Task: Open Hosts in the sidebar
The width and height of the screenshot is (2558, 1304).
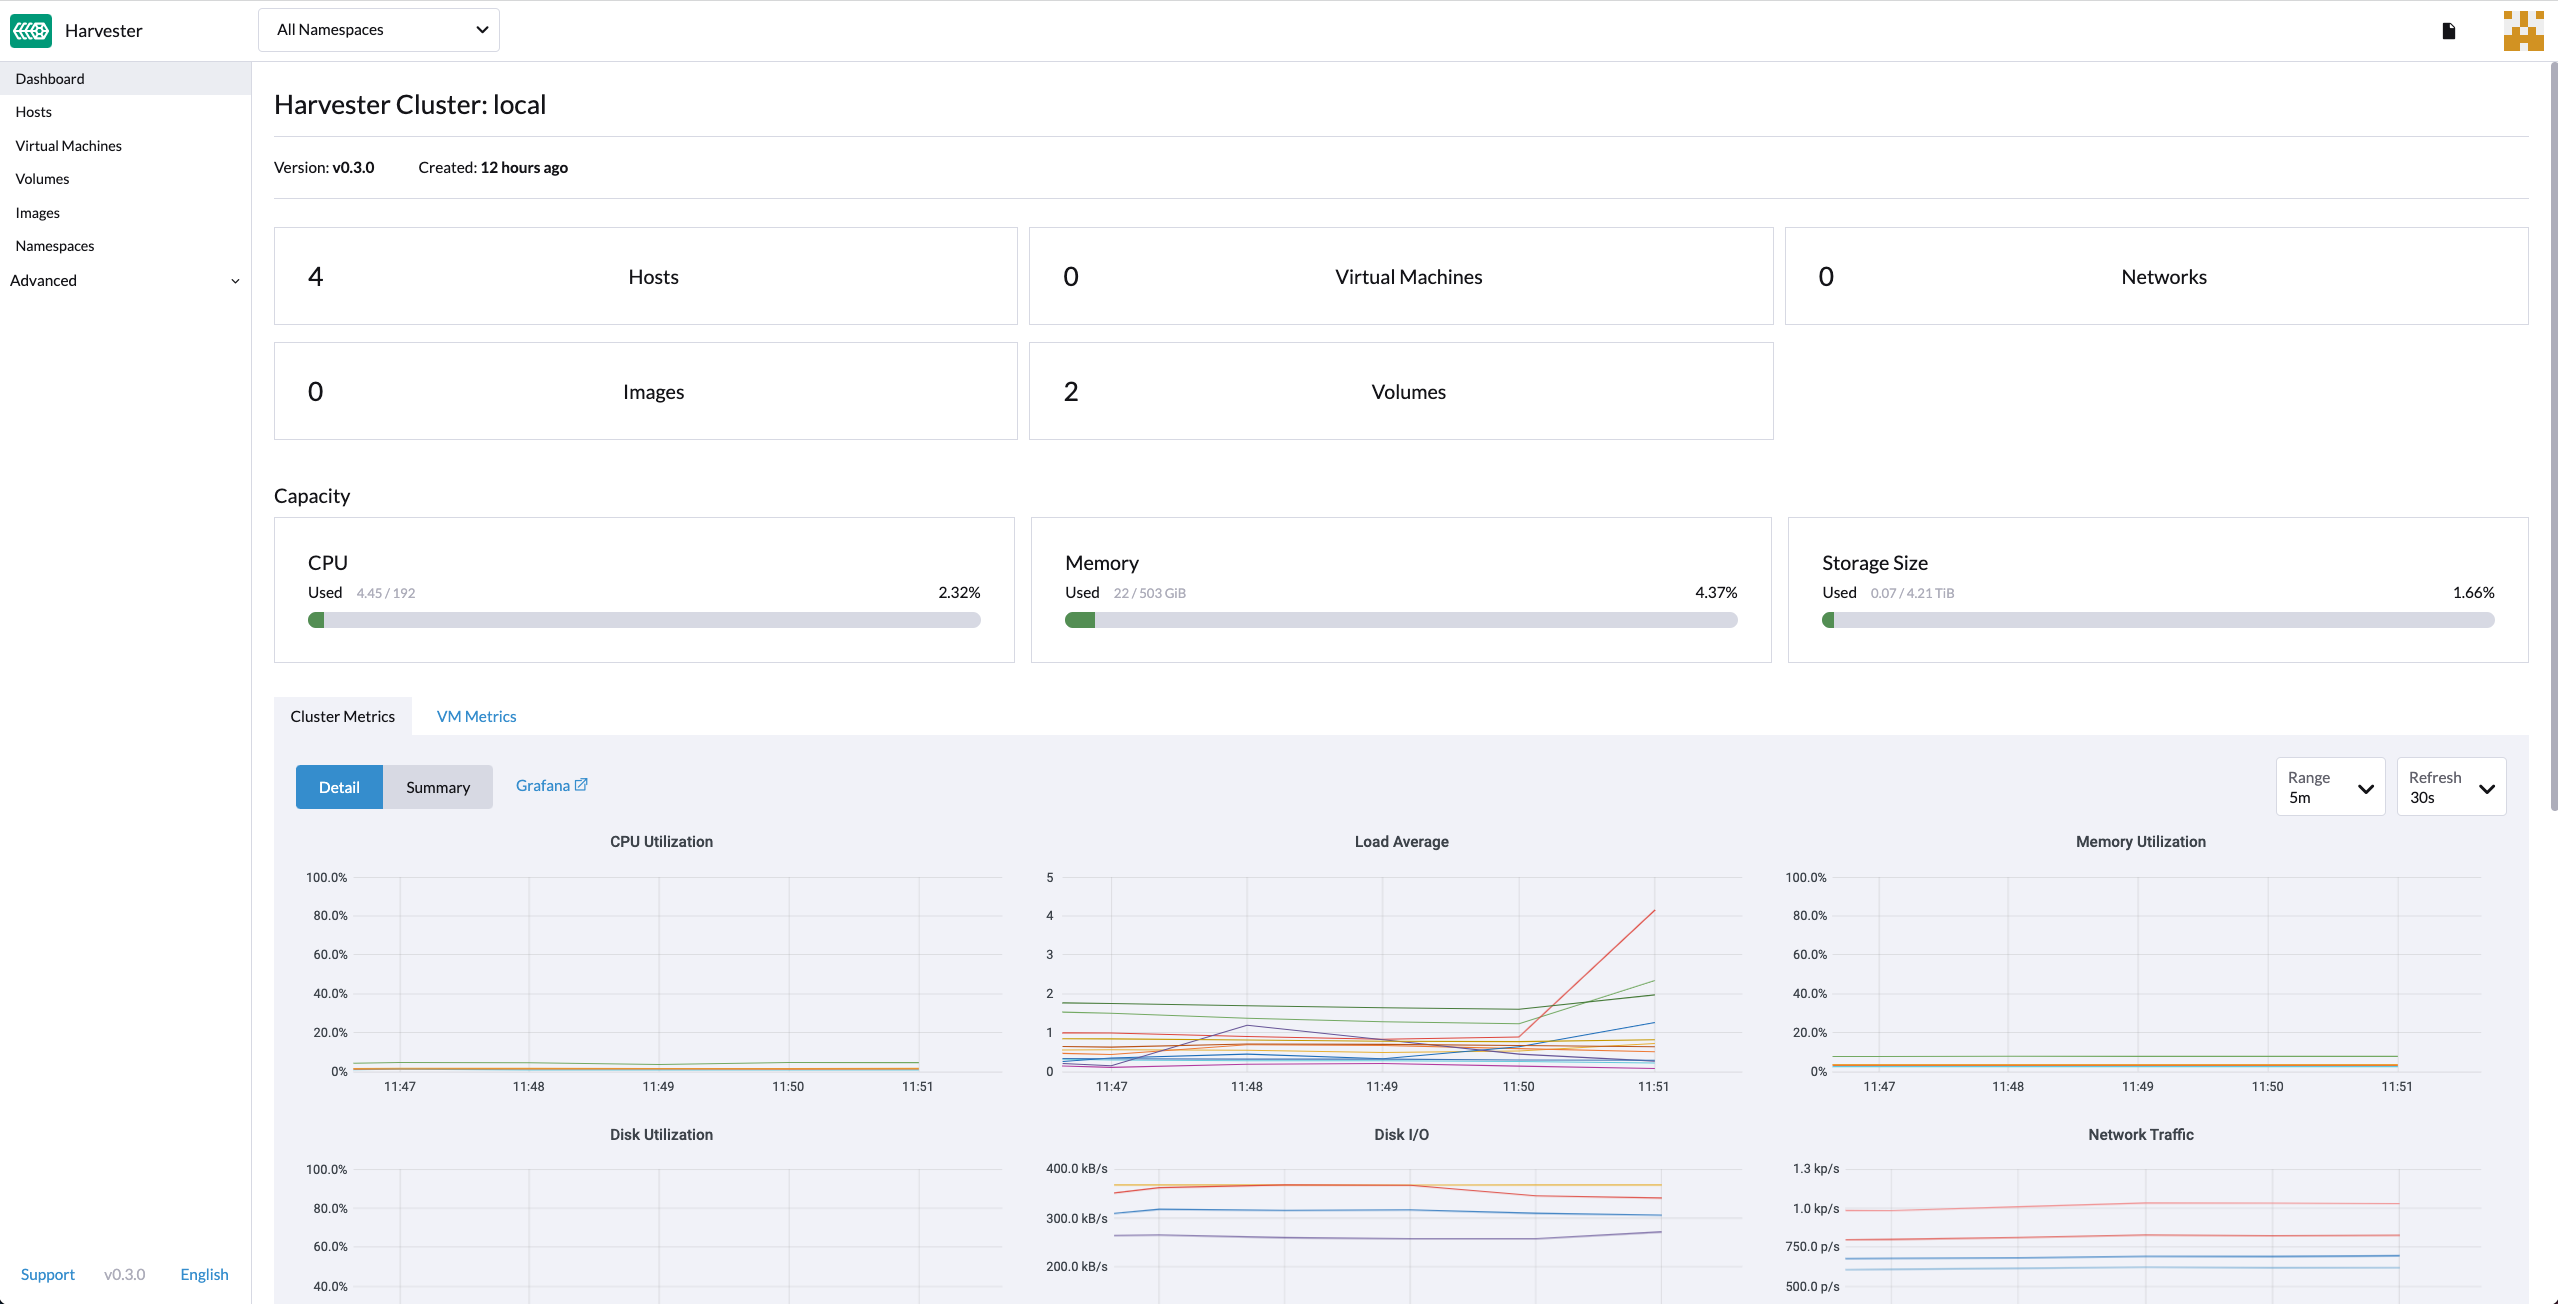Action: [34, 112]
